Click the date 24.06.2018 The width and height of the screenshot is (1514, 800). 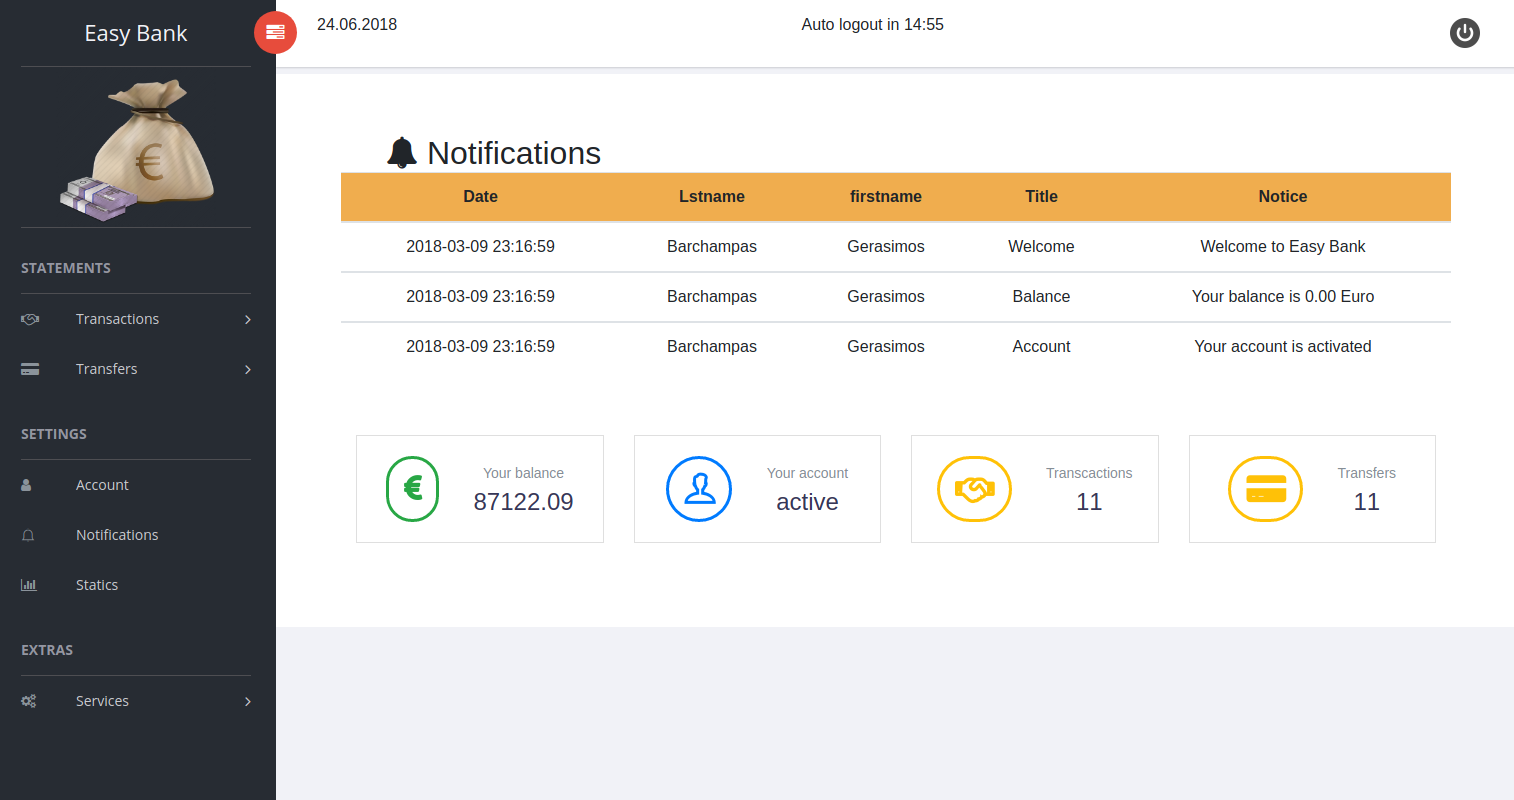click(x=357, y=25)
